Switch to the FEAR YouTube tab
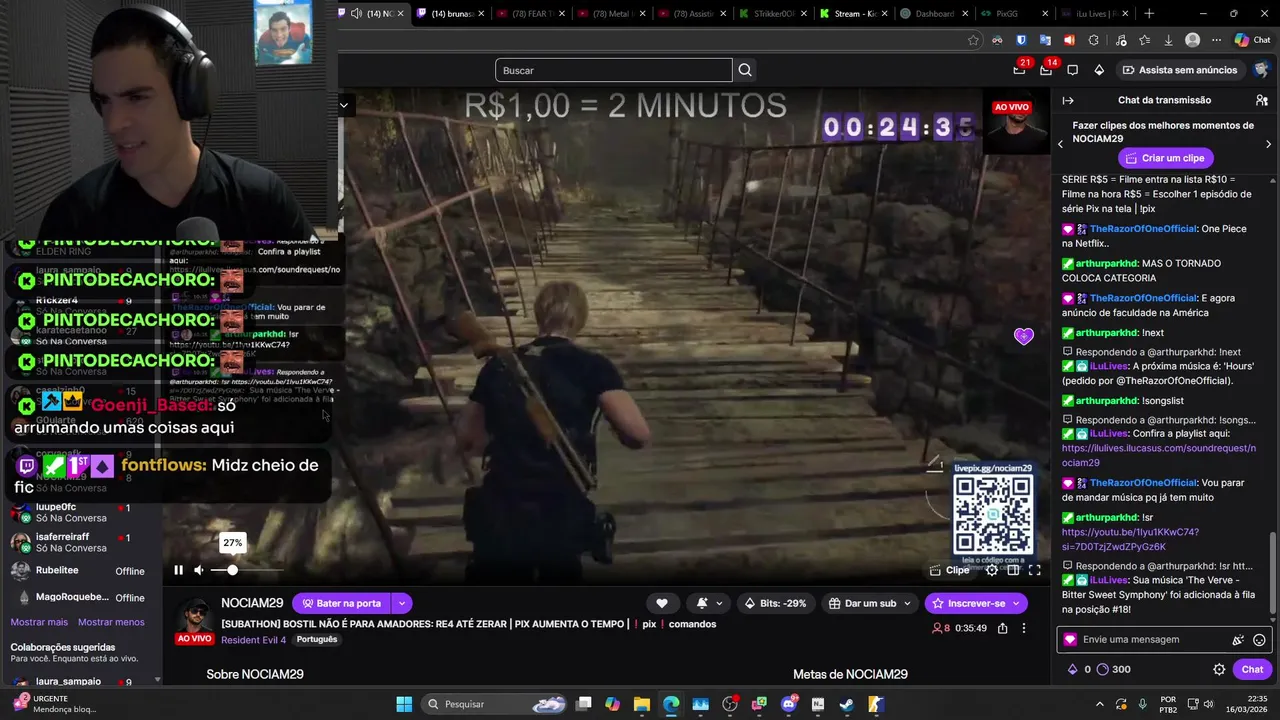1280x720 pixels. click(531, 13)
